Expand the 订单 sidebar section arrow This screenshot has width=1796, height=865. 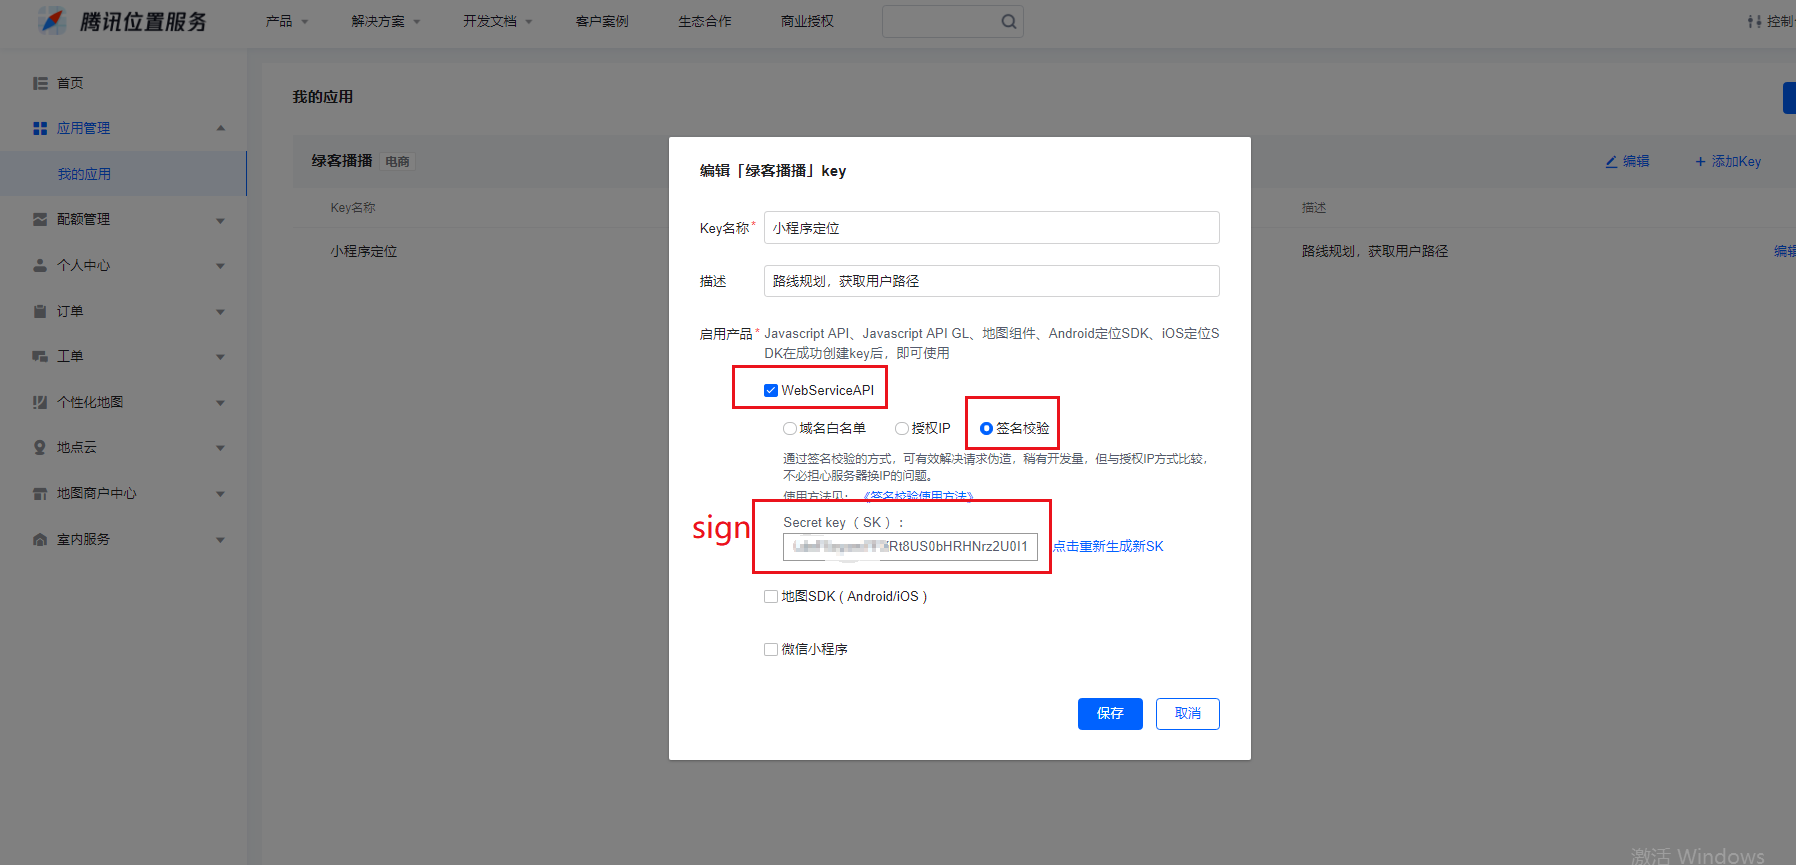tap(220, 312)
